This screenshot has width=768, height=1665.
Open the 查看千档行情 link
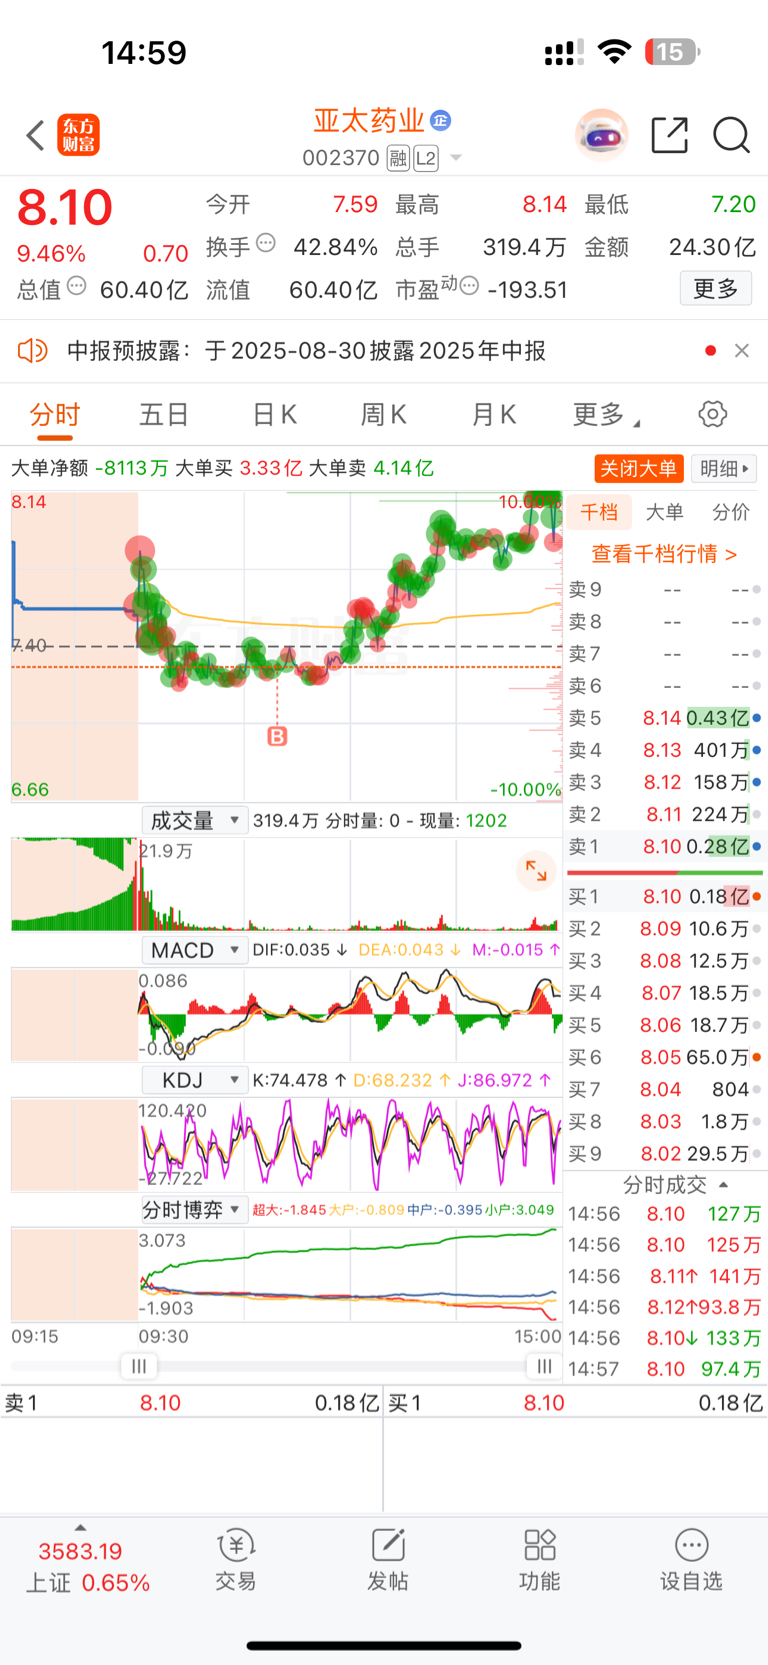click(664, 554)
